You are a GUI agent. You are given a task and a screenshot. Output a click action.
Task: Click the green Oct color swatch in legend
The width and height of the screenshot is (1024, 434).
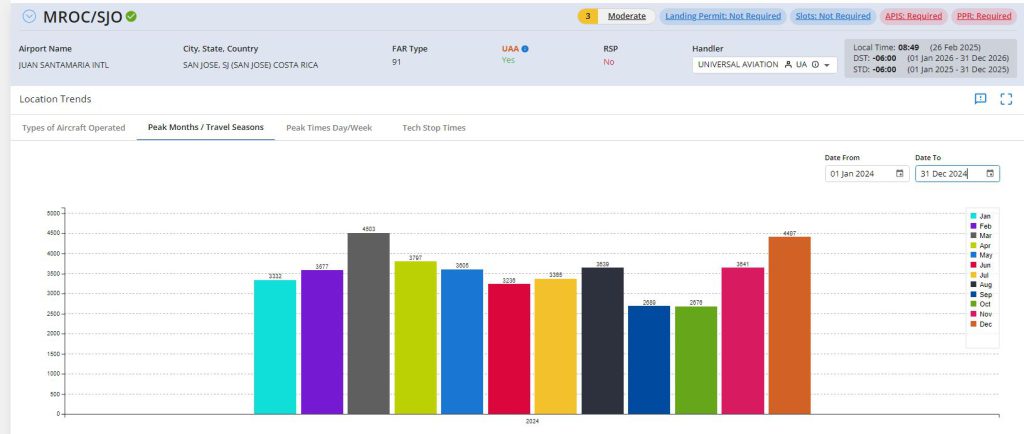point(973,304)
